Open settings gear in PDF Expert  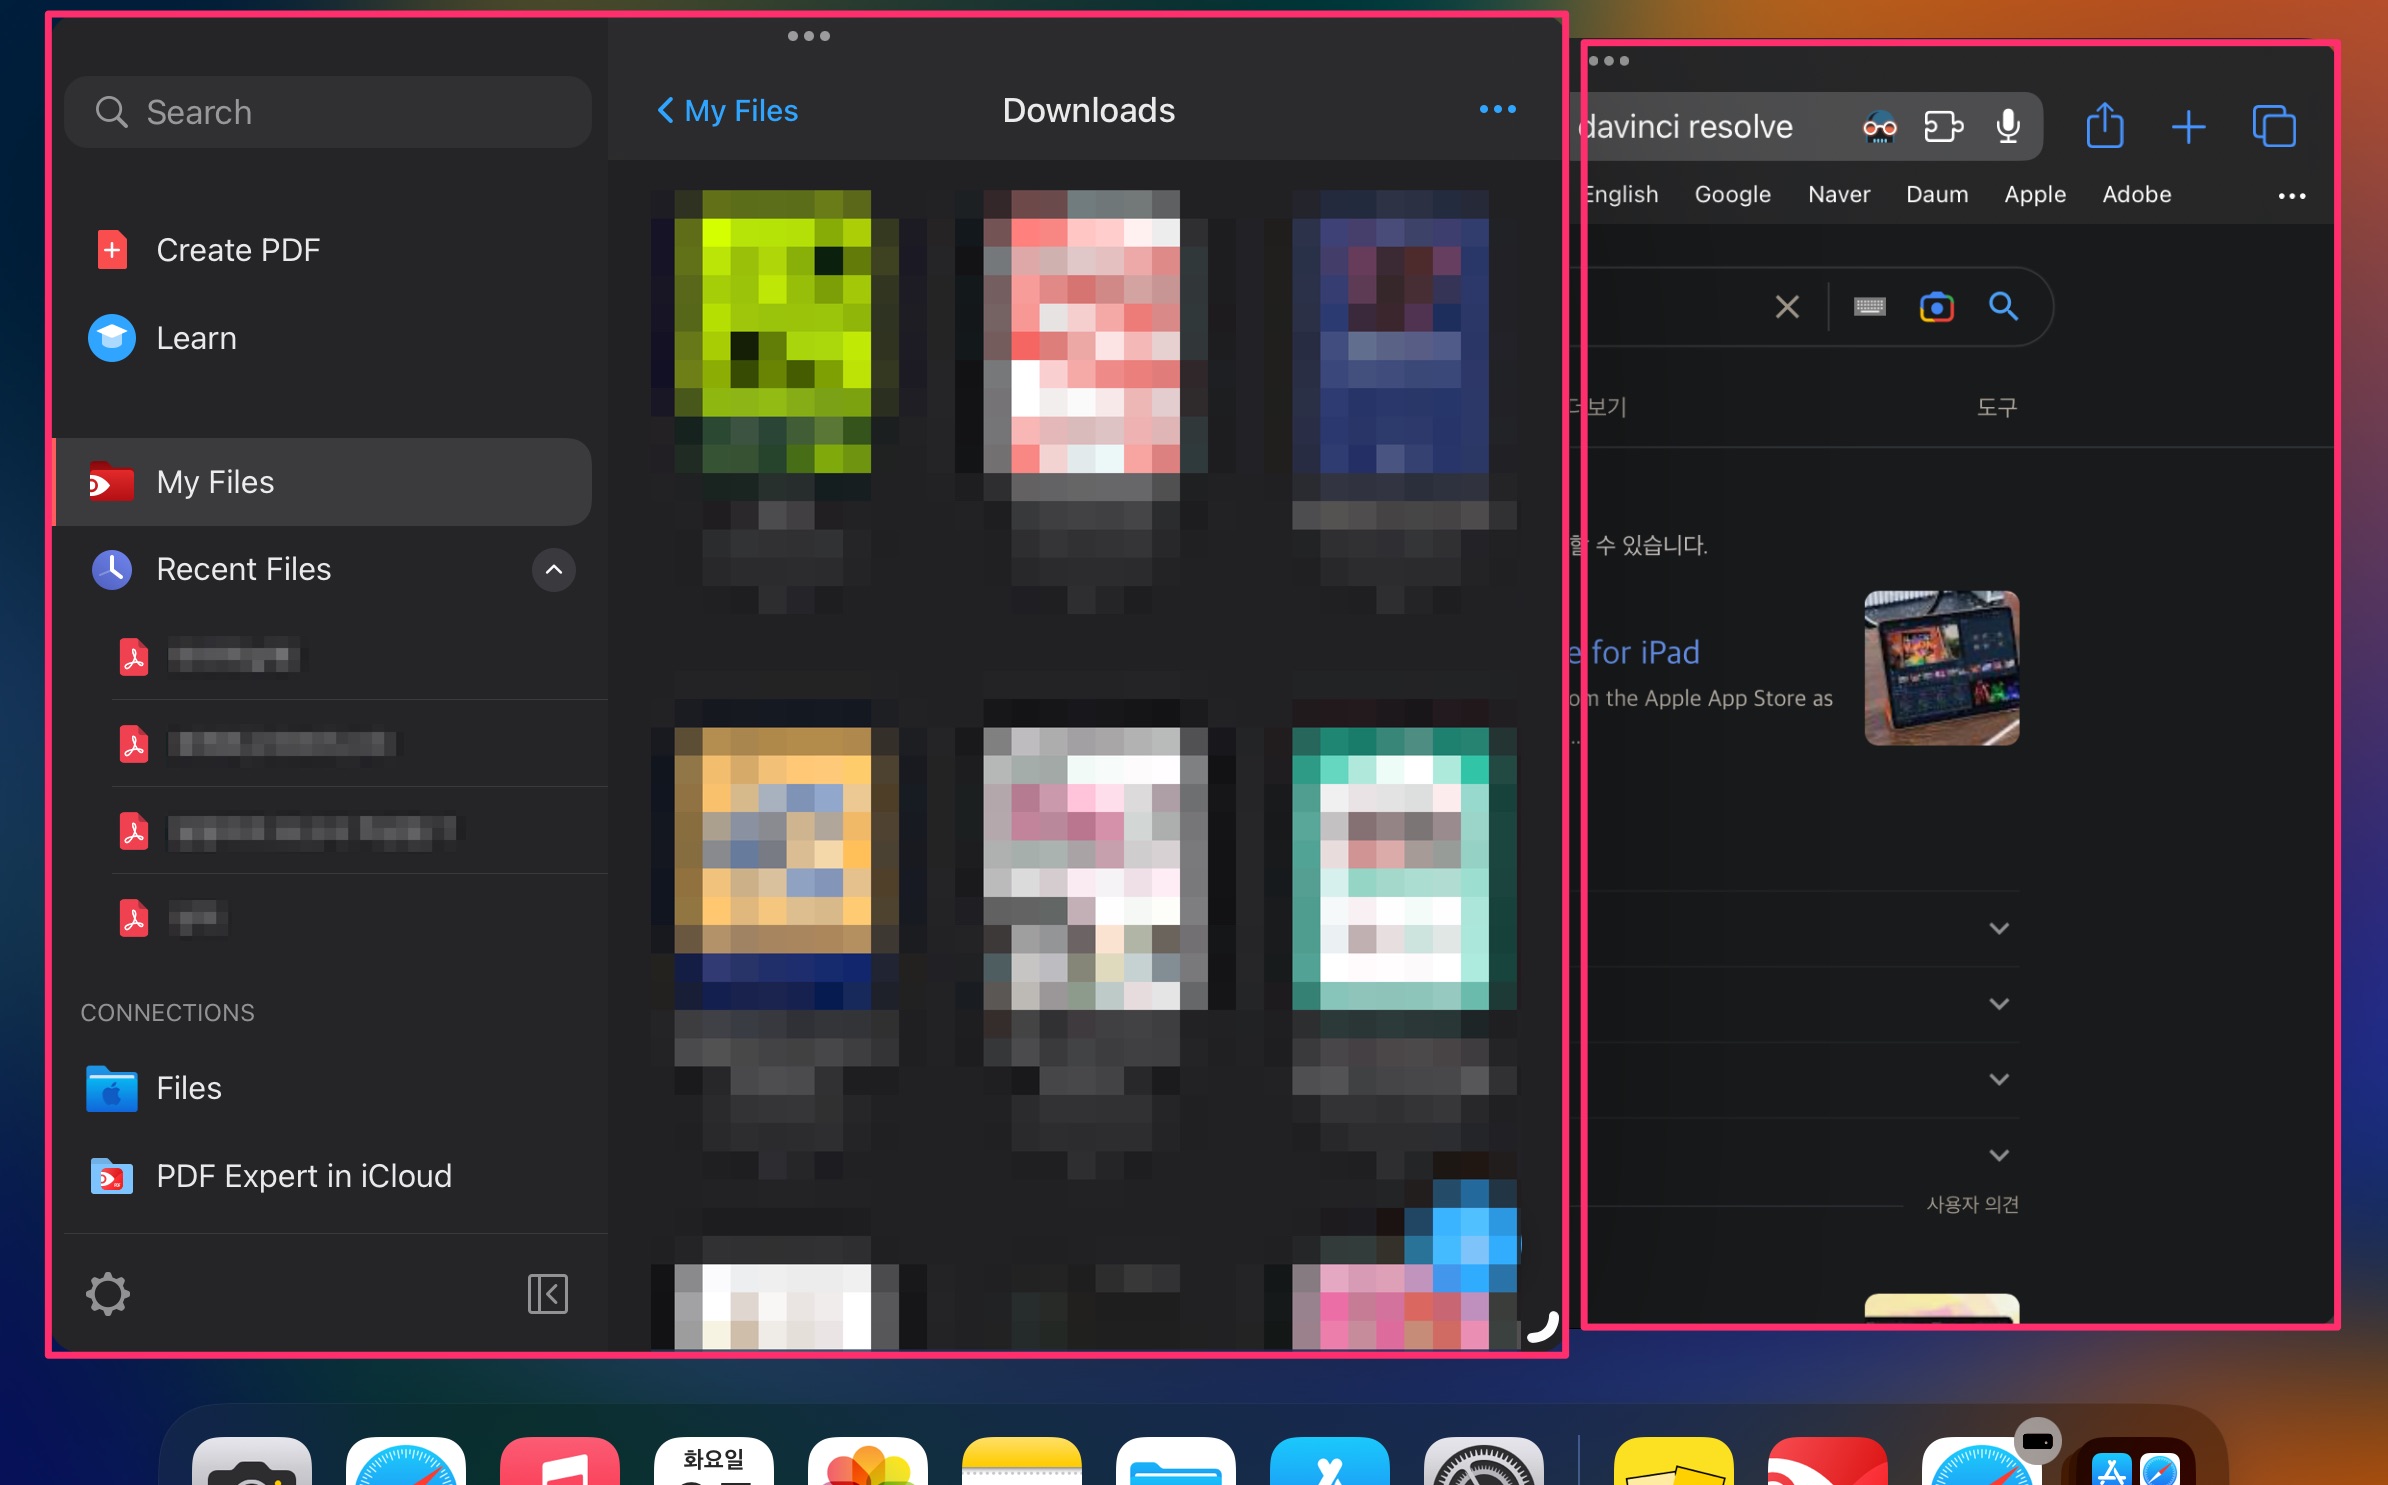(x=108, y=1294)
